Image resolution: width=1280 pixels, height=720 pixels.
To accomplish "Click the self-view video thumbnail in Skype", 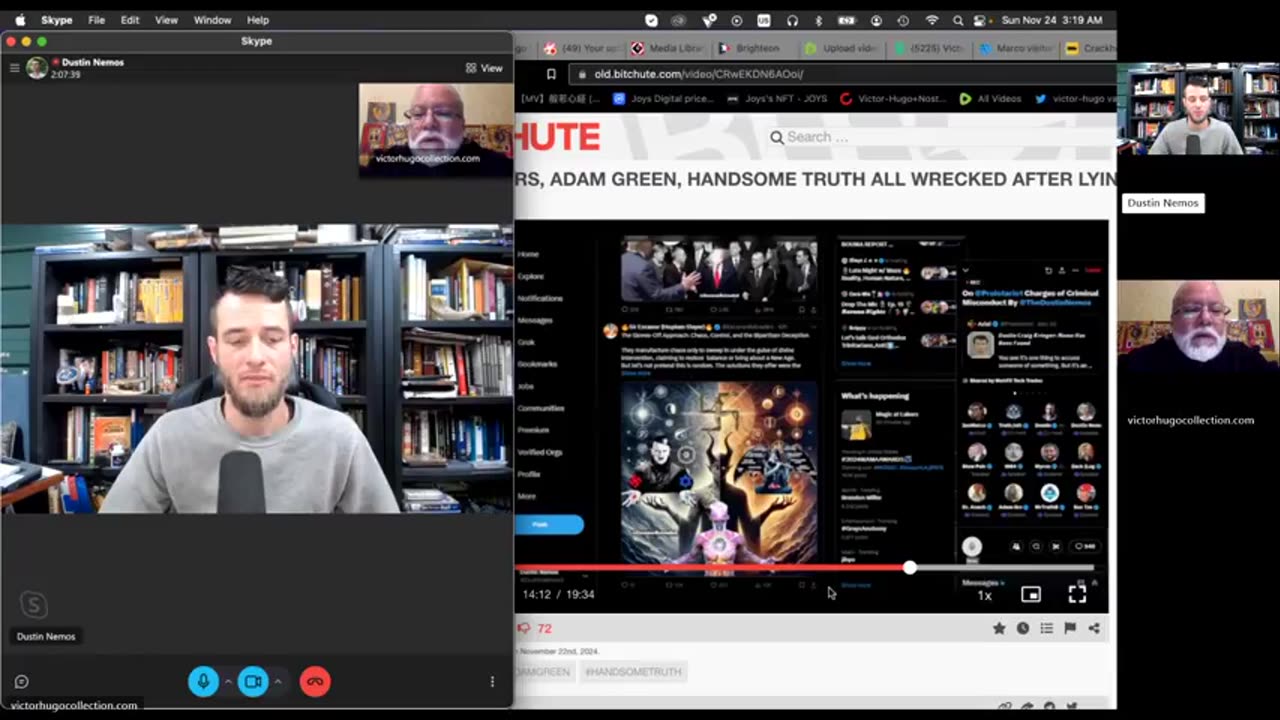I will 435,130.
